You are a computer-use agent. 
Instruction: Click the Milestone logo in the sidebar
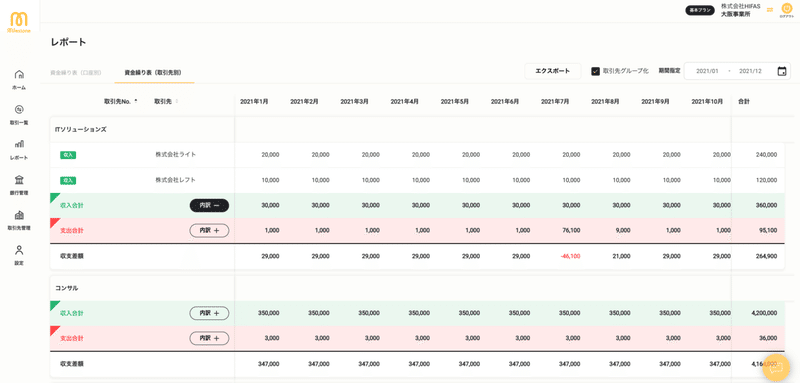(x=19, y=22)
